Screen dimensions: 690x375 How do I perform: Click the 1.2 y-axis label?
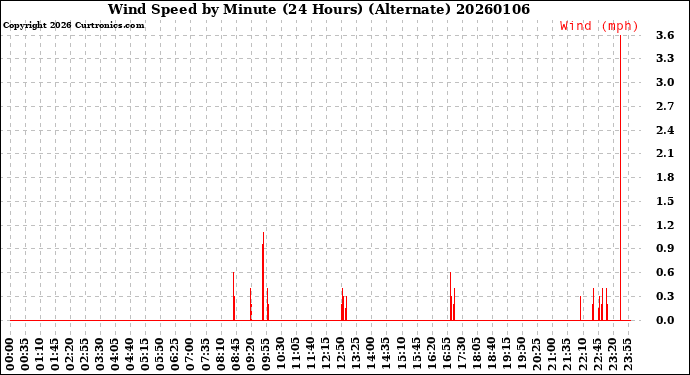pyautogui.click(x=665, y=225)
